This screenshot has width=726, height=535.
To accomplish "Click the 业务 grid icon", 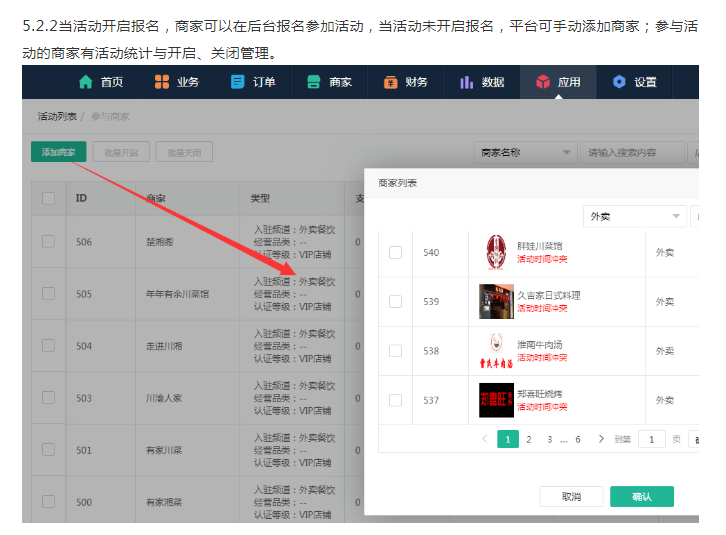I will (x=161, y=82).
